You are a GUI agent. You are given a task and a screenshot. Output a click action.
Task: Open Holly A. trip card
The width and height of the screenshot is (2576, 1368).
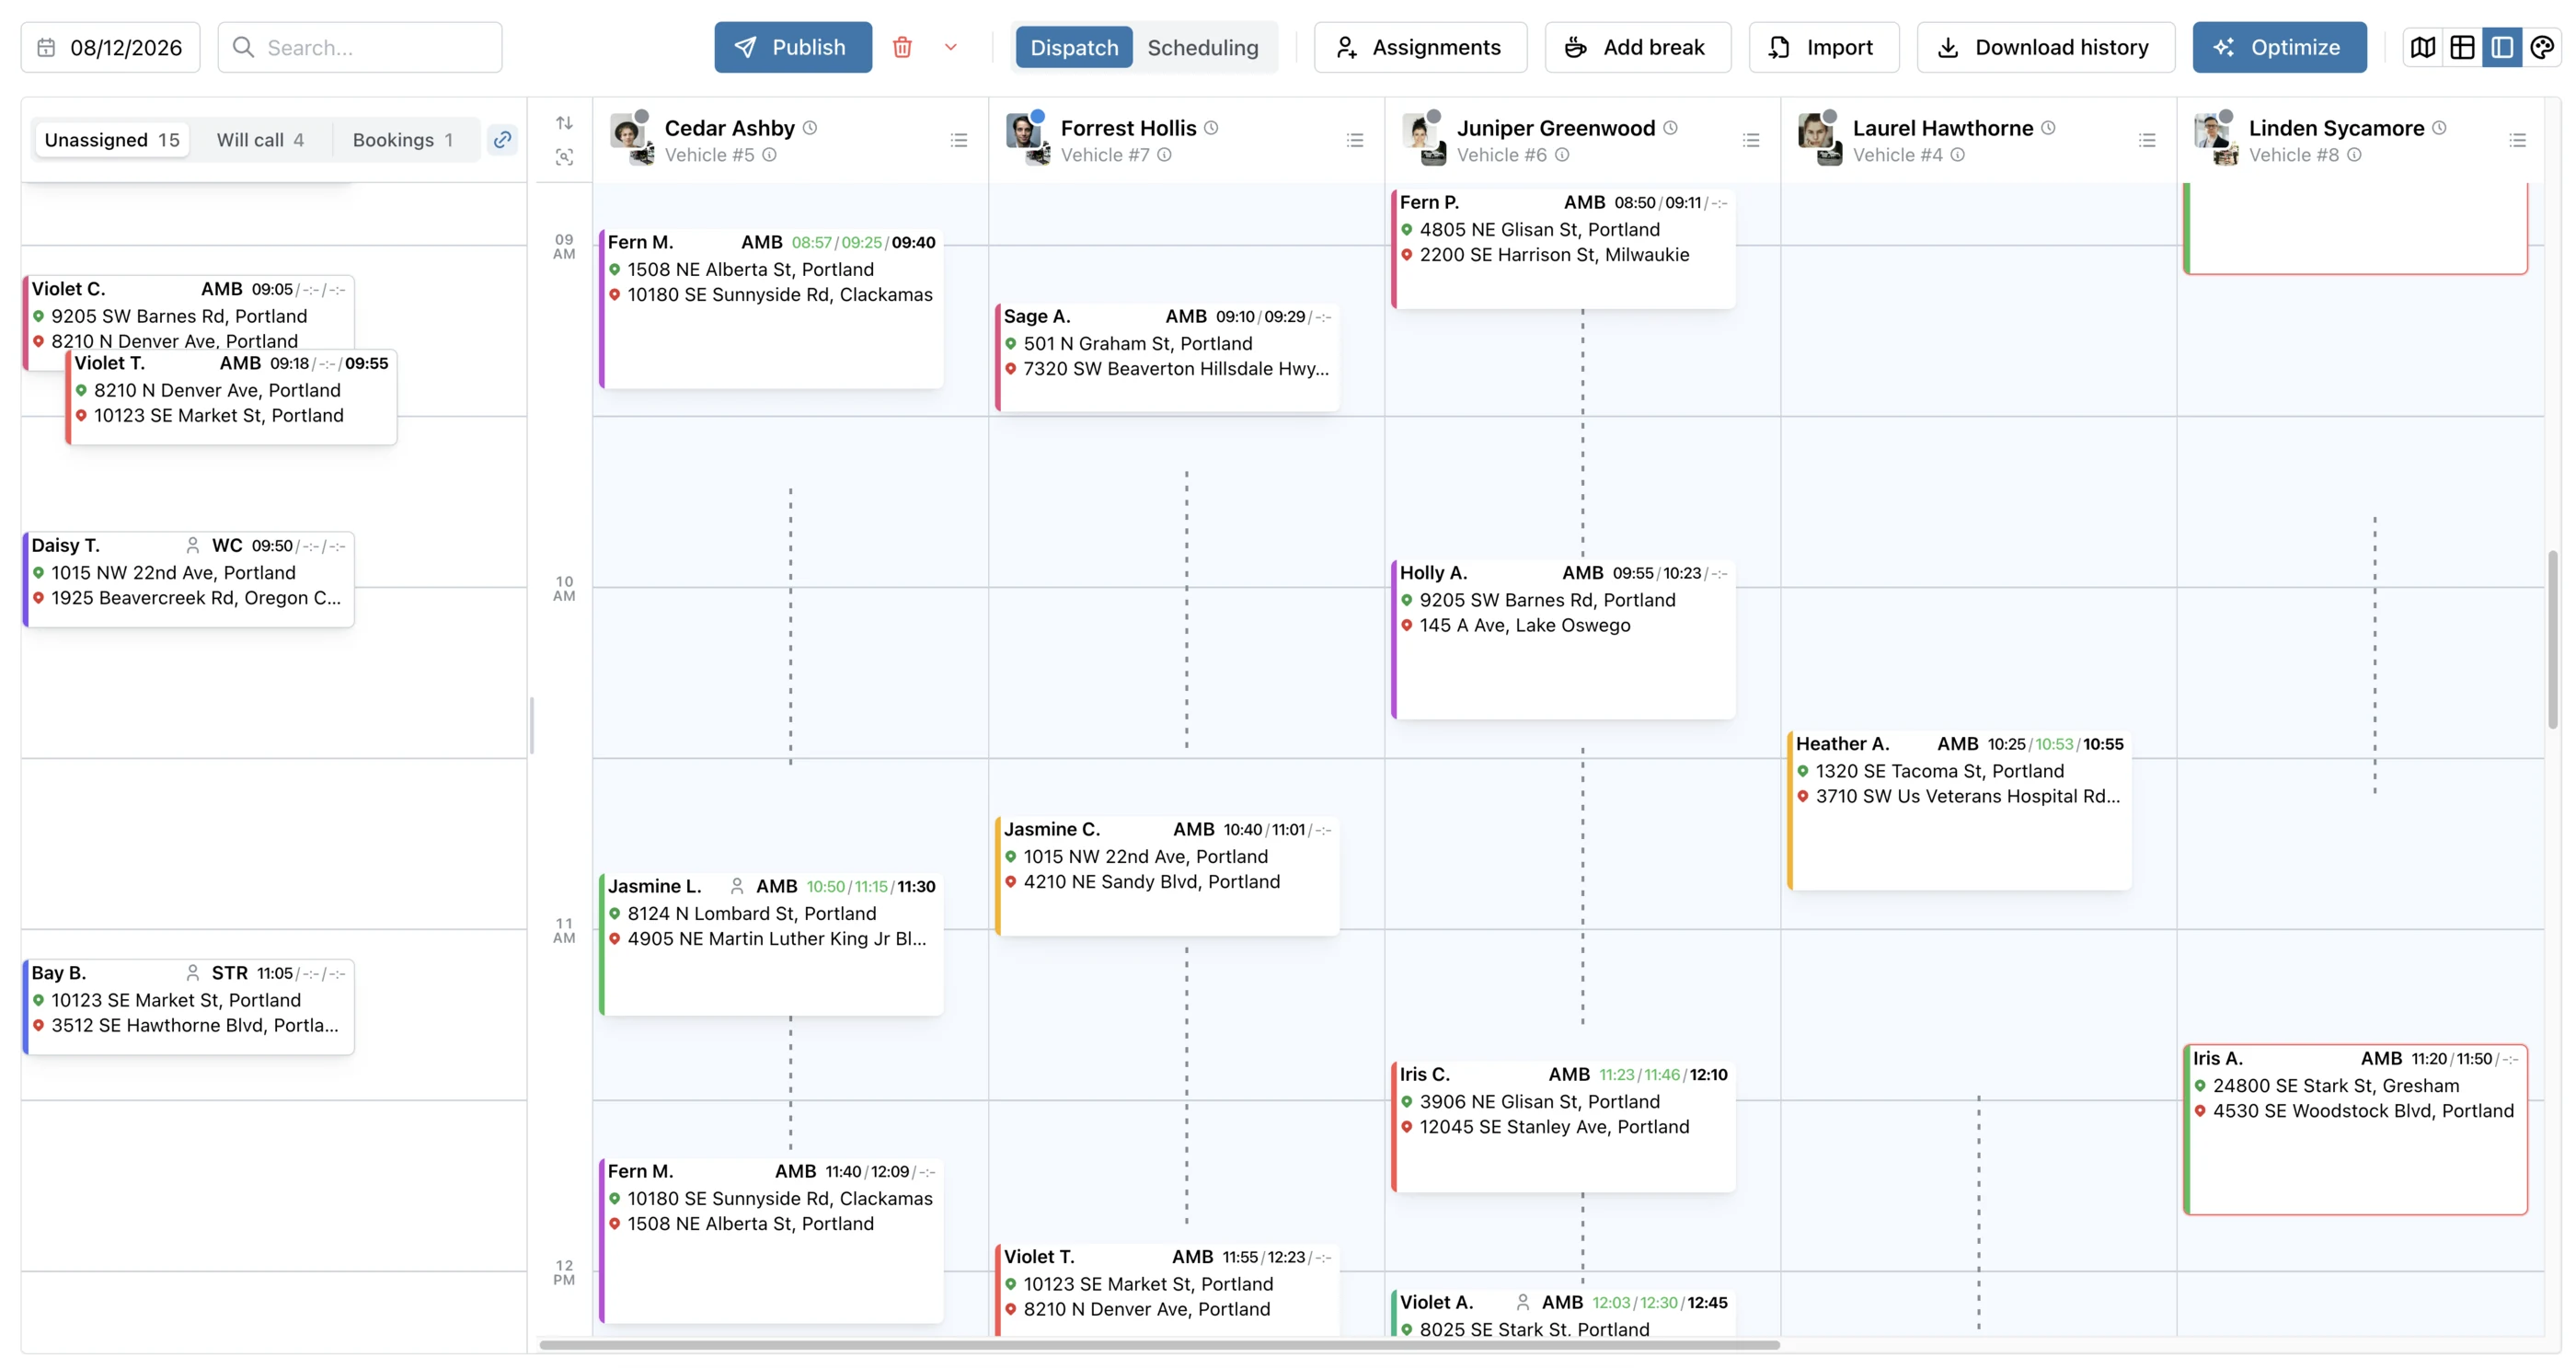(1563, 640)
